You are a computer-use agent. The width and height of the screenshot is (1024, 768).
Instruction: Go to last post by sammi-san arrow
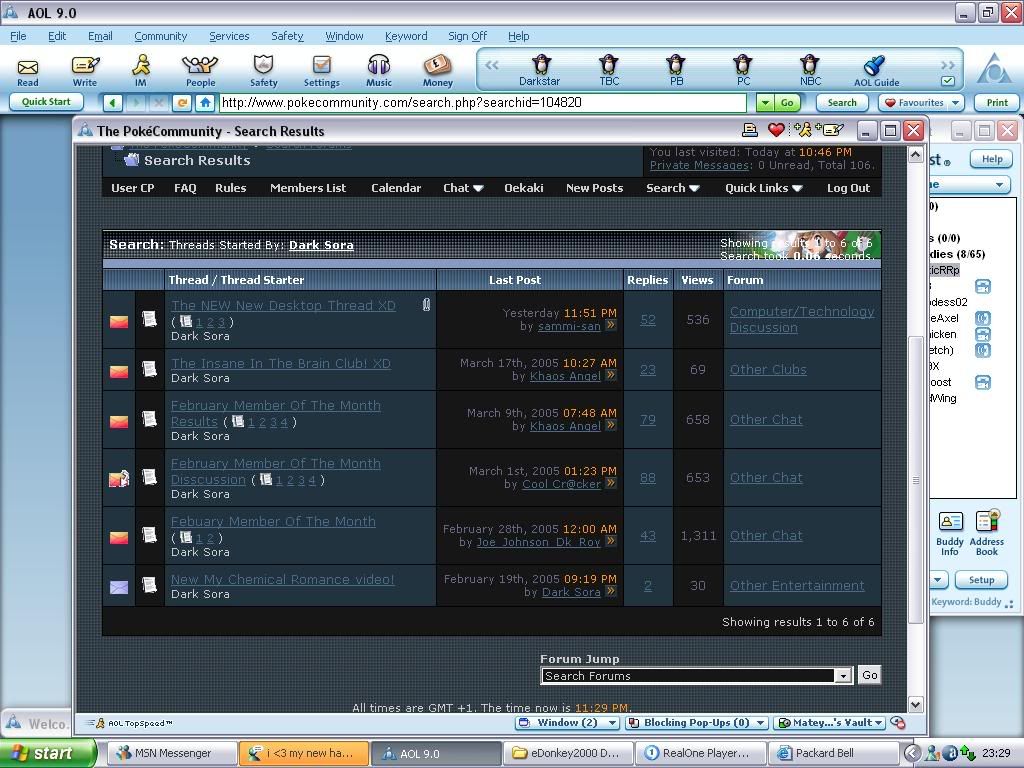coord(611,325)
